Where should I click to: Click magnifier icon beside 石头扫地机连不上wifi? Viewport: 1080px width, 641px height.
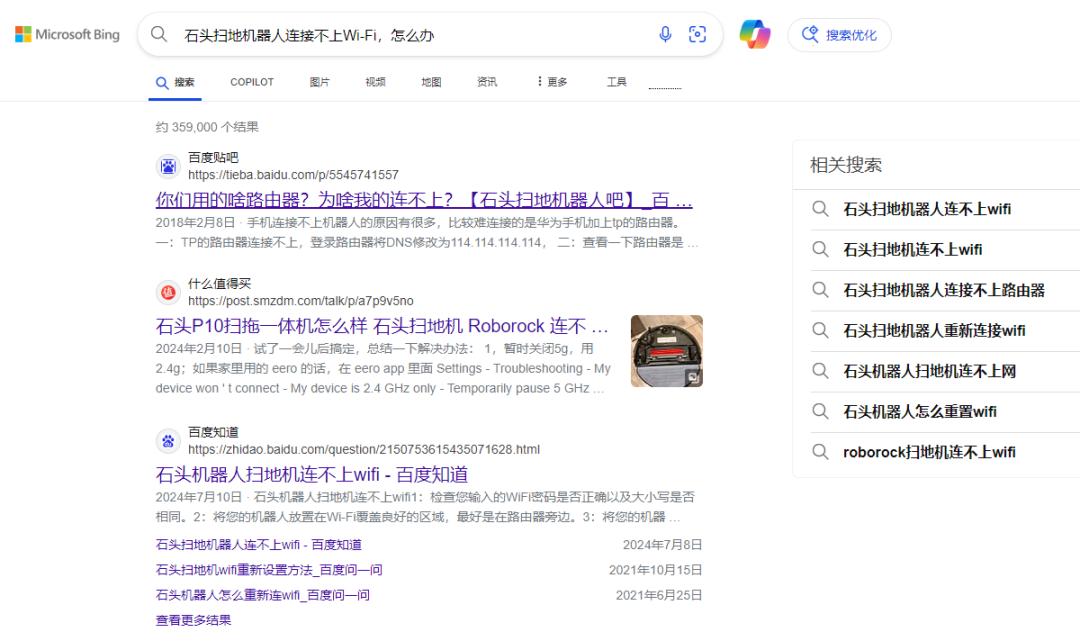click(820, 249)
